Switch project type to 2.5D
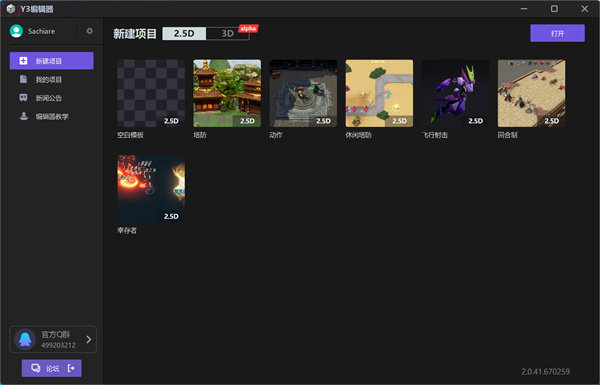Image resolution: width=600 pixels, height=385 pixels. click(184, 34)
